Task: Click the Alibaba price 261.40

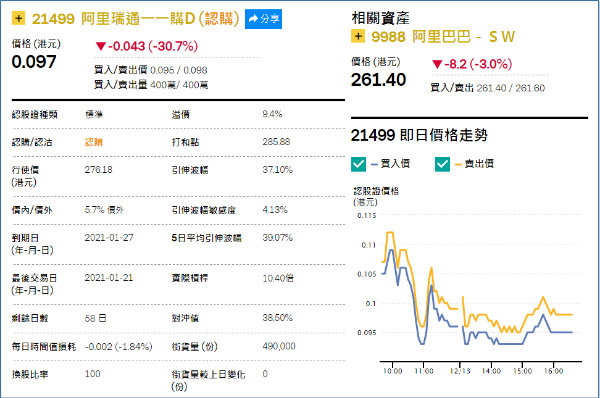Action: pyautogui.click(x=378, y=80)
